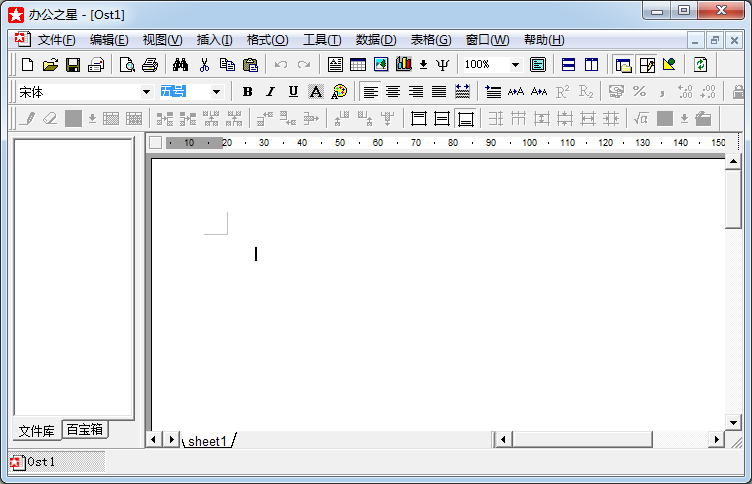
Task: Click the next sheet arrow button
Action: click(x=171, y=439)
